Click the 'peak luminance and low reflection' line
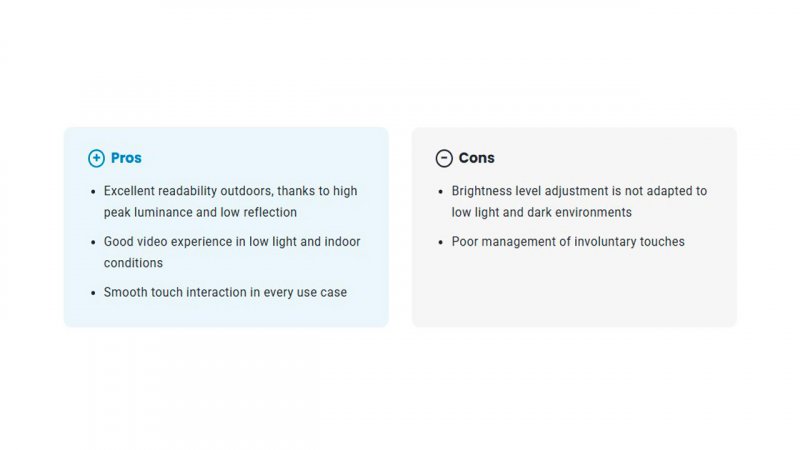Viewport: 800px width, 450px height. tap(200, 212)
